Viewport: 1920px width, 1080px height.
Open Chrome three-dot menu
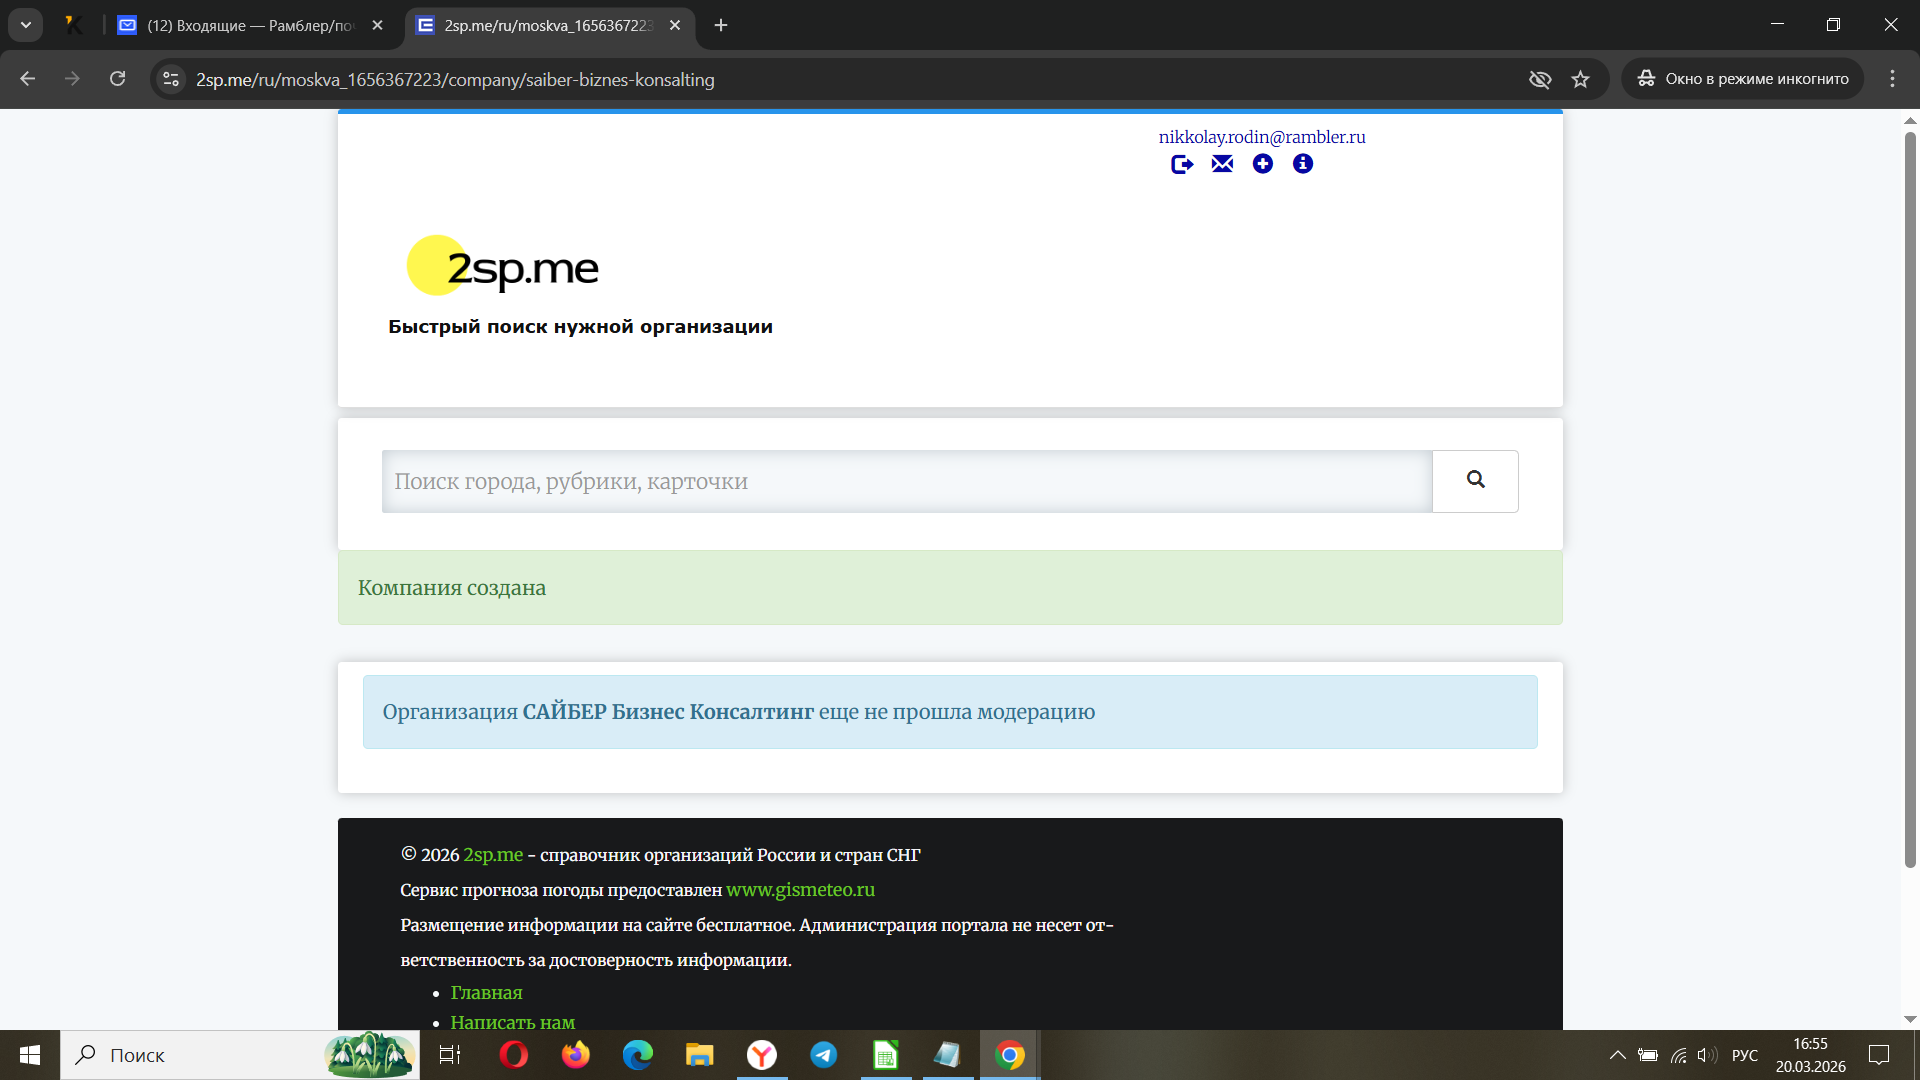tap(1892, 79)
